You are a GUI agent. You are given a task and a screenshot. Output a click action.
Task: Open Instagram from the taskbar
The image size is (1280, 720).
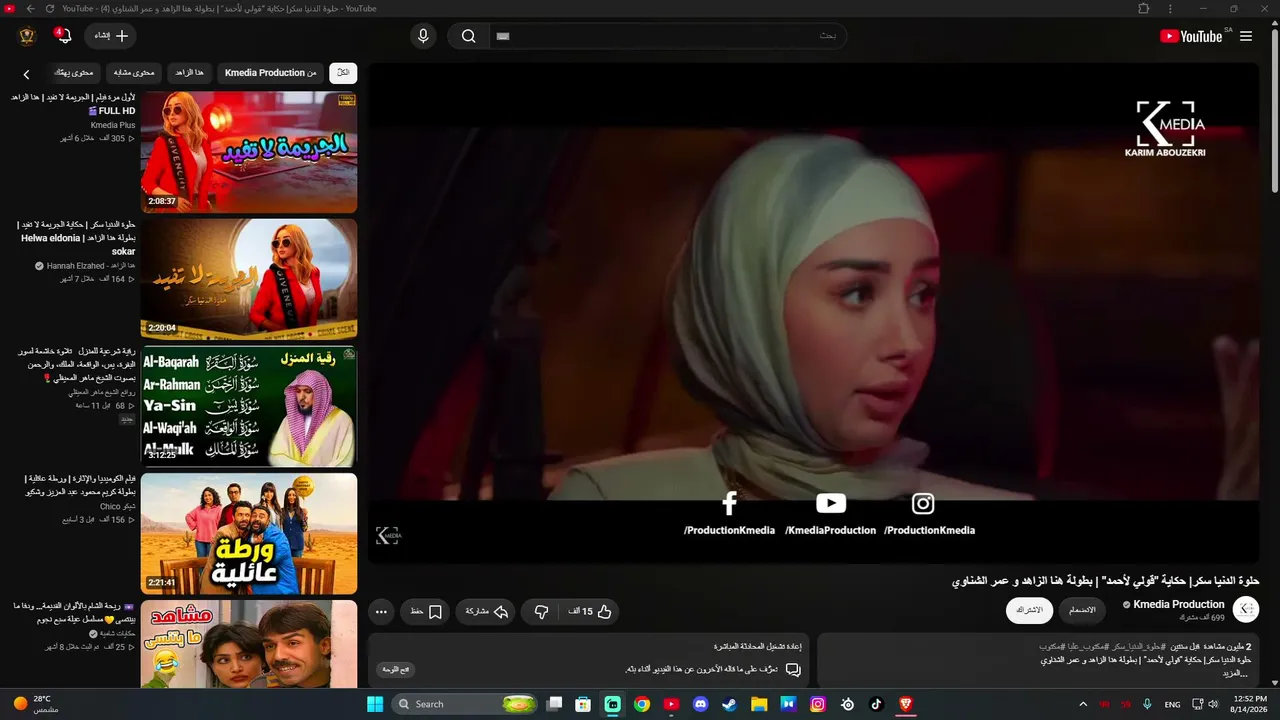[818, 704]
